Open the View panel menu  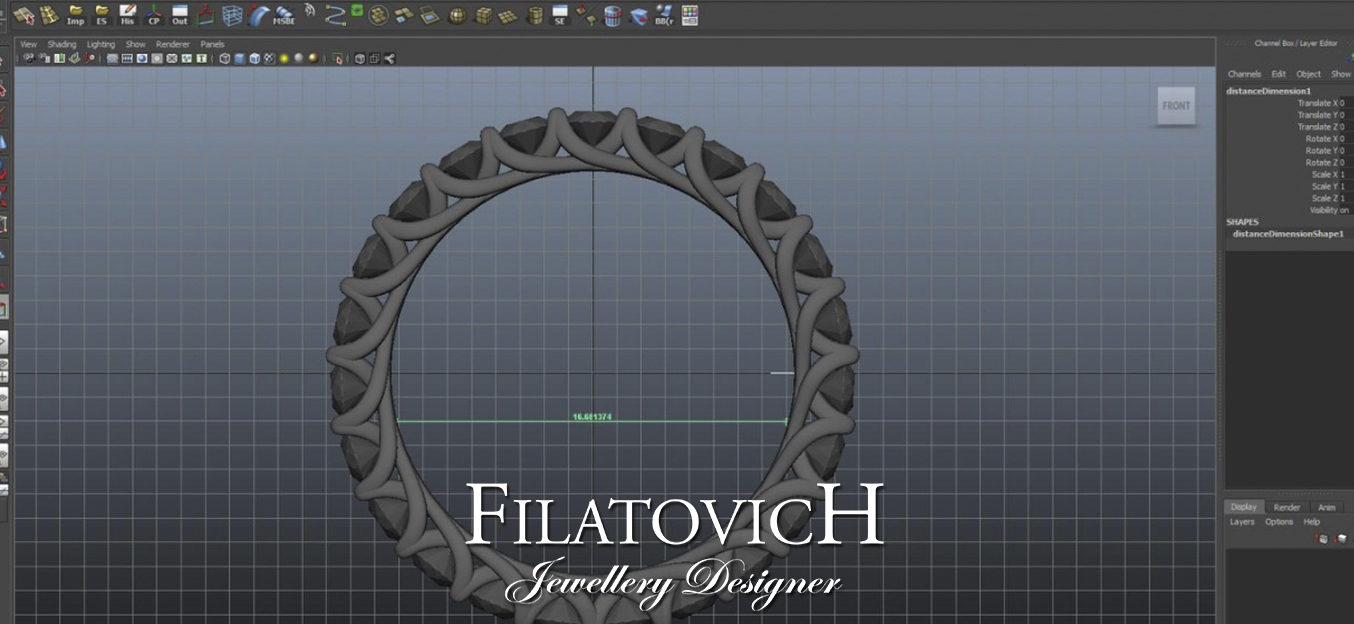28,44
